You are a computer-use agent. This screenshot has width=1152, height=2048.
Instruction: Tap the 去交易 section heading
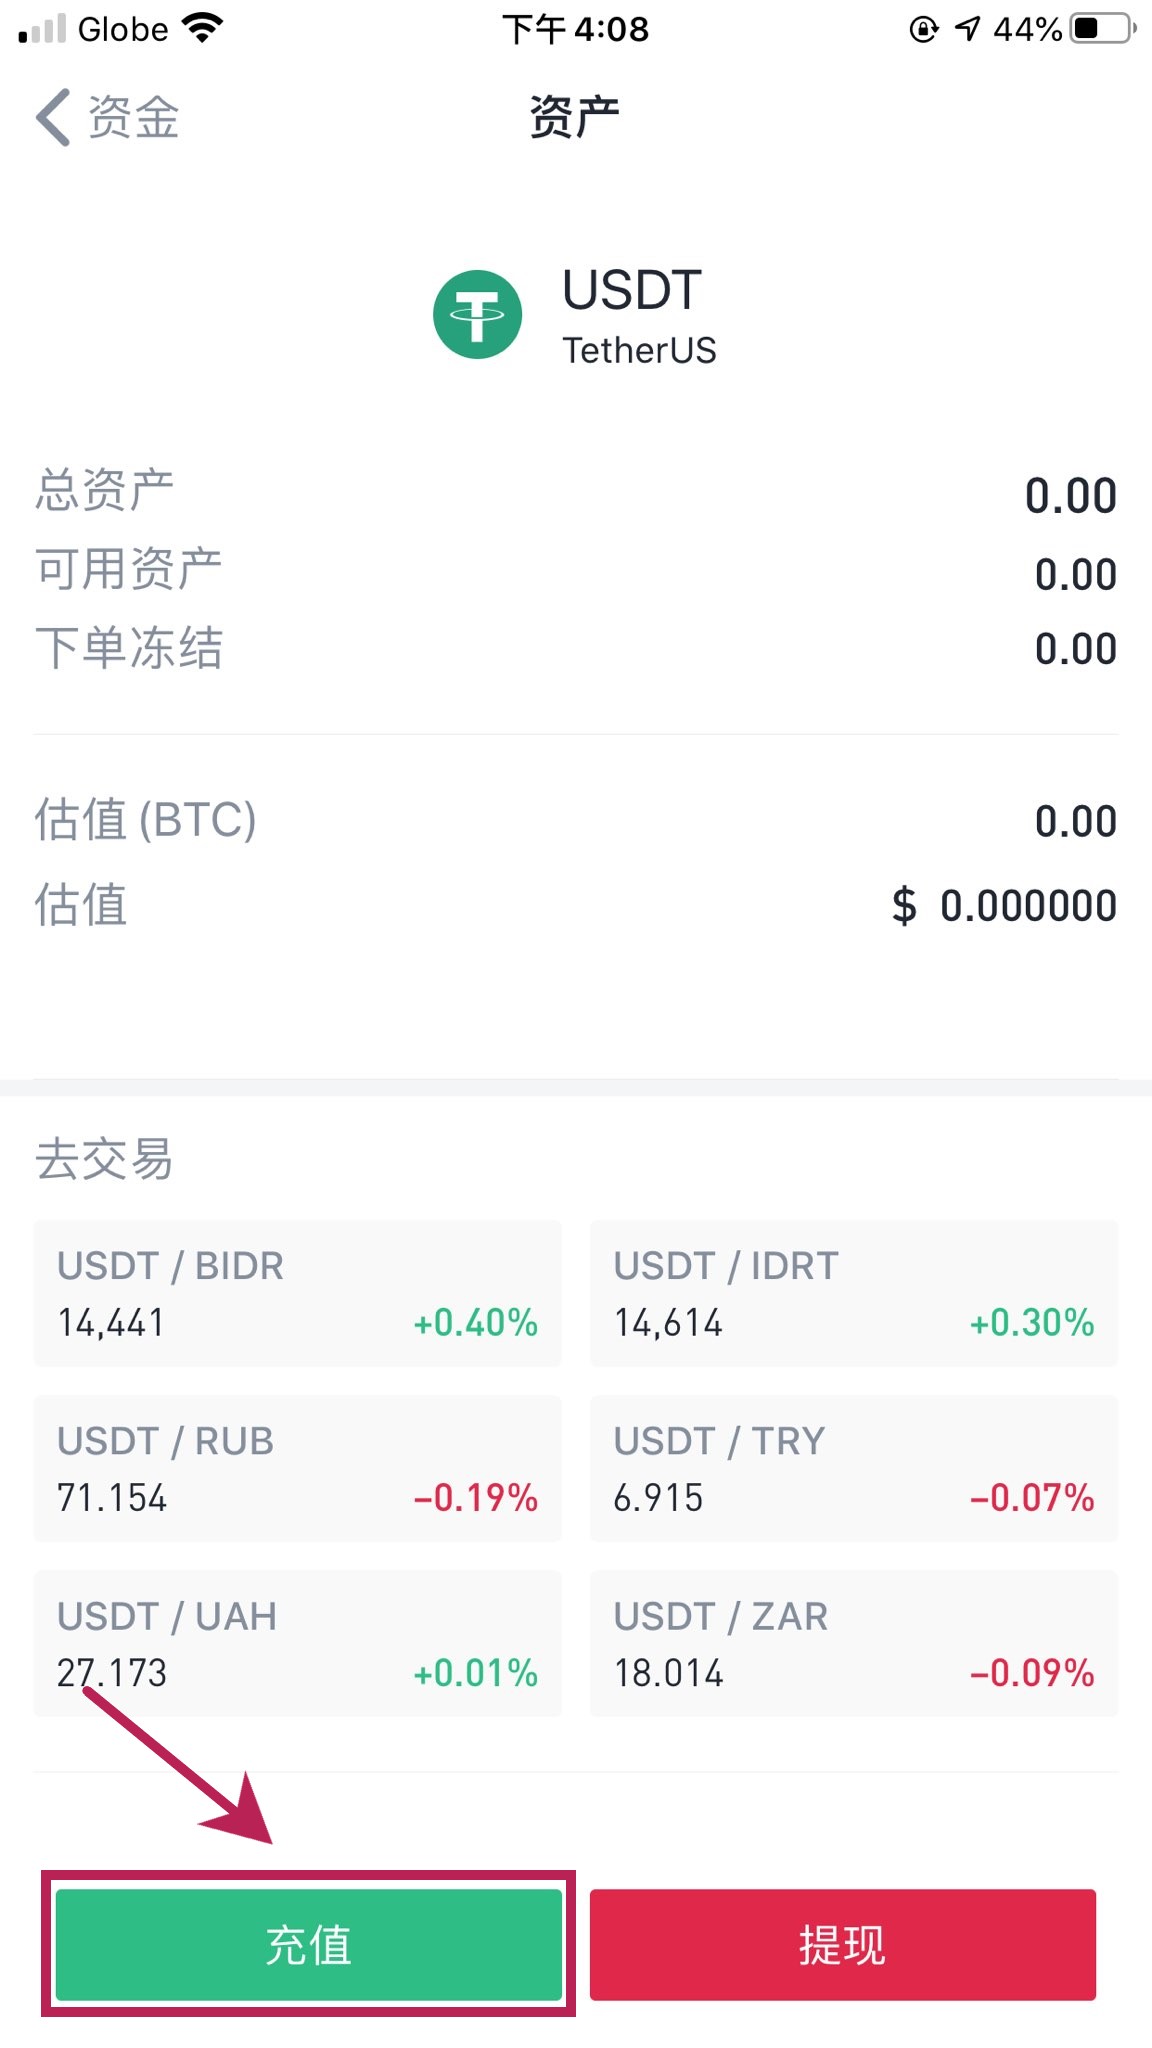point(104,1160)
